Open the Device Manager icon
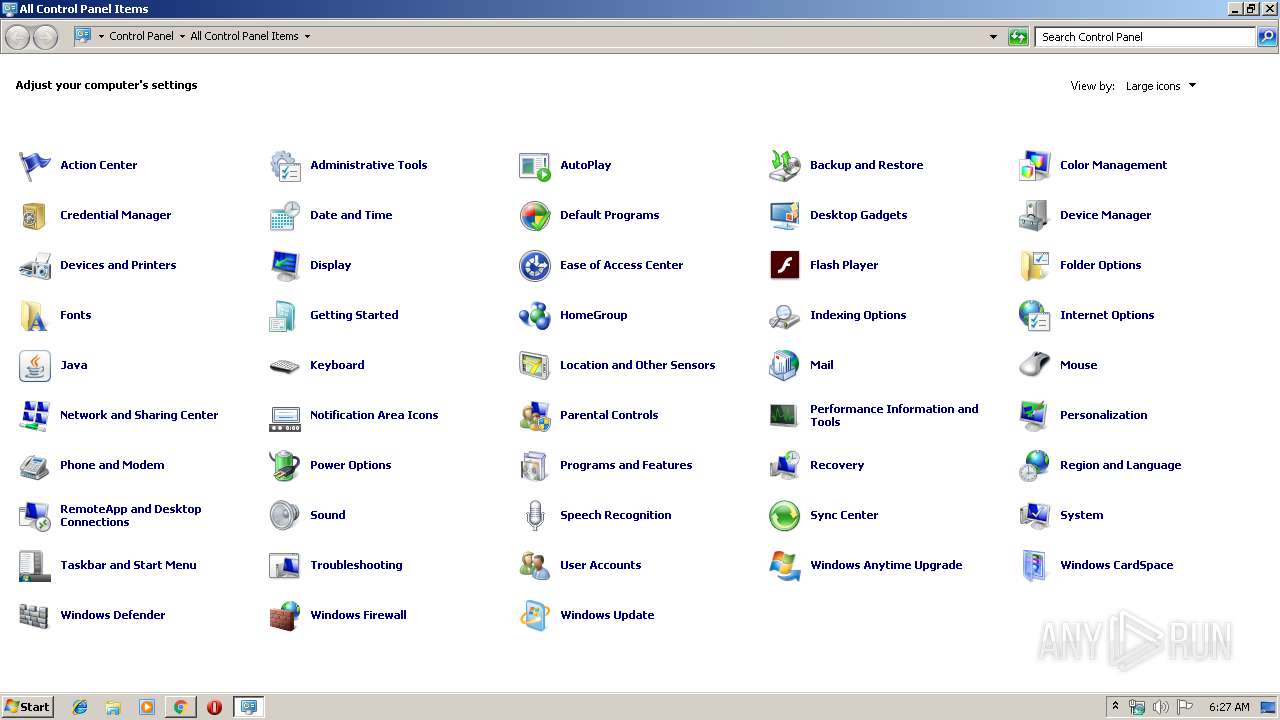 [1035, 215]
